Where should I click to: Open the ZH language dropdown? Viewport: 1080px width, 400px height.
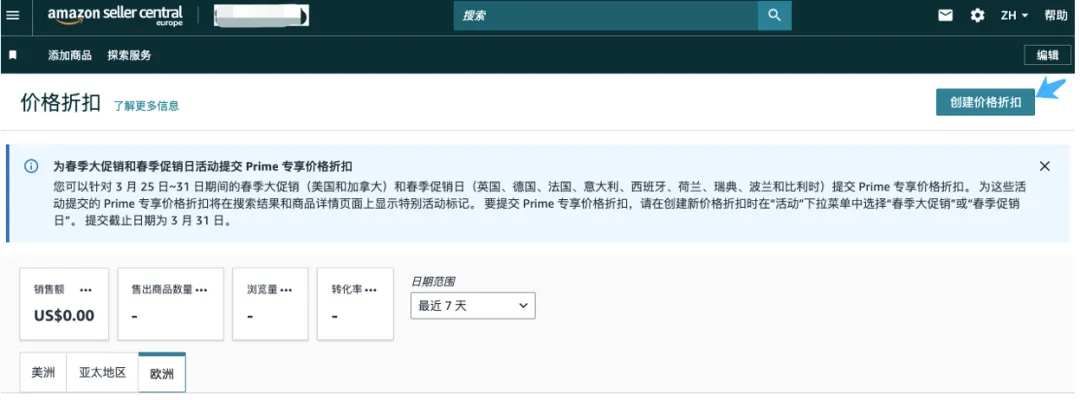1014,16
